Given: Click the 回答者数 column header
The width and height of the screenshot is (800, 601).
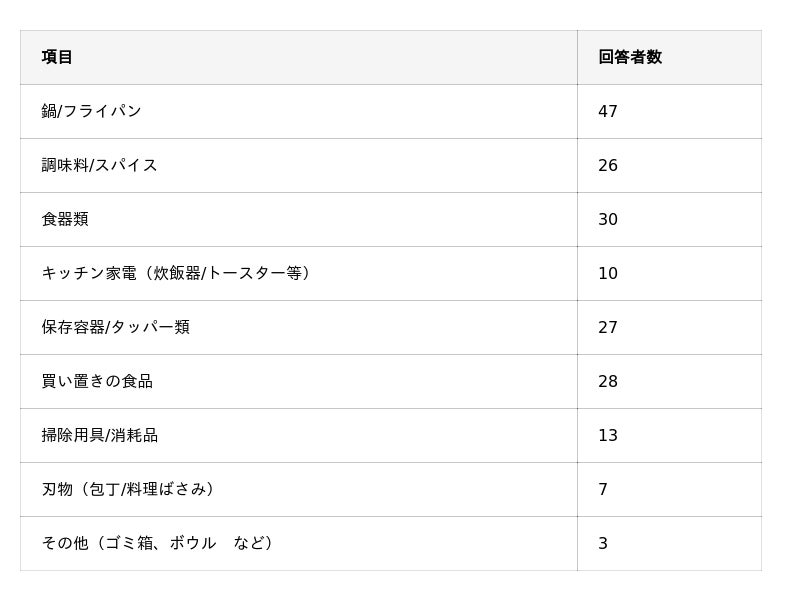Looking at the screenshot, I should tap(630, 57).
